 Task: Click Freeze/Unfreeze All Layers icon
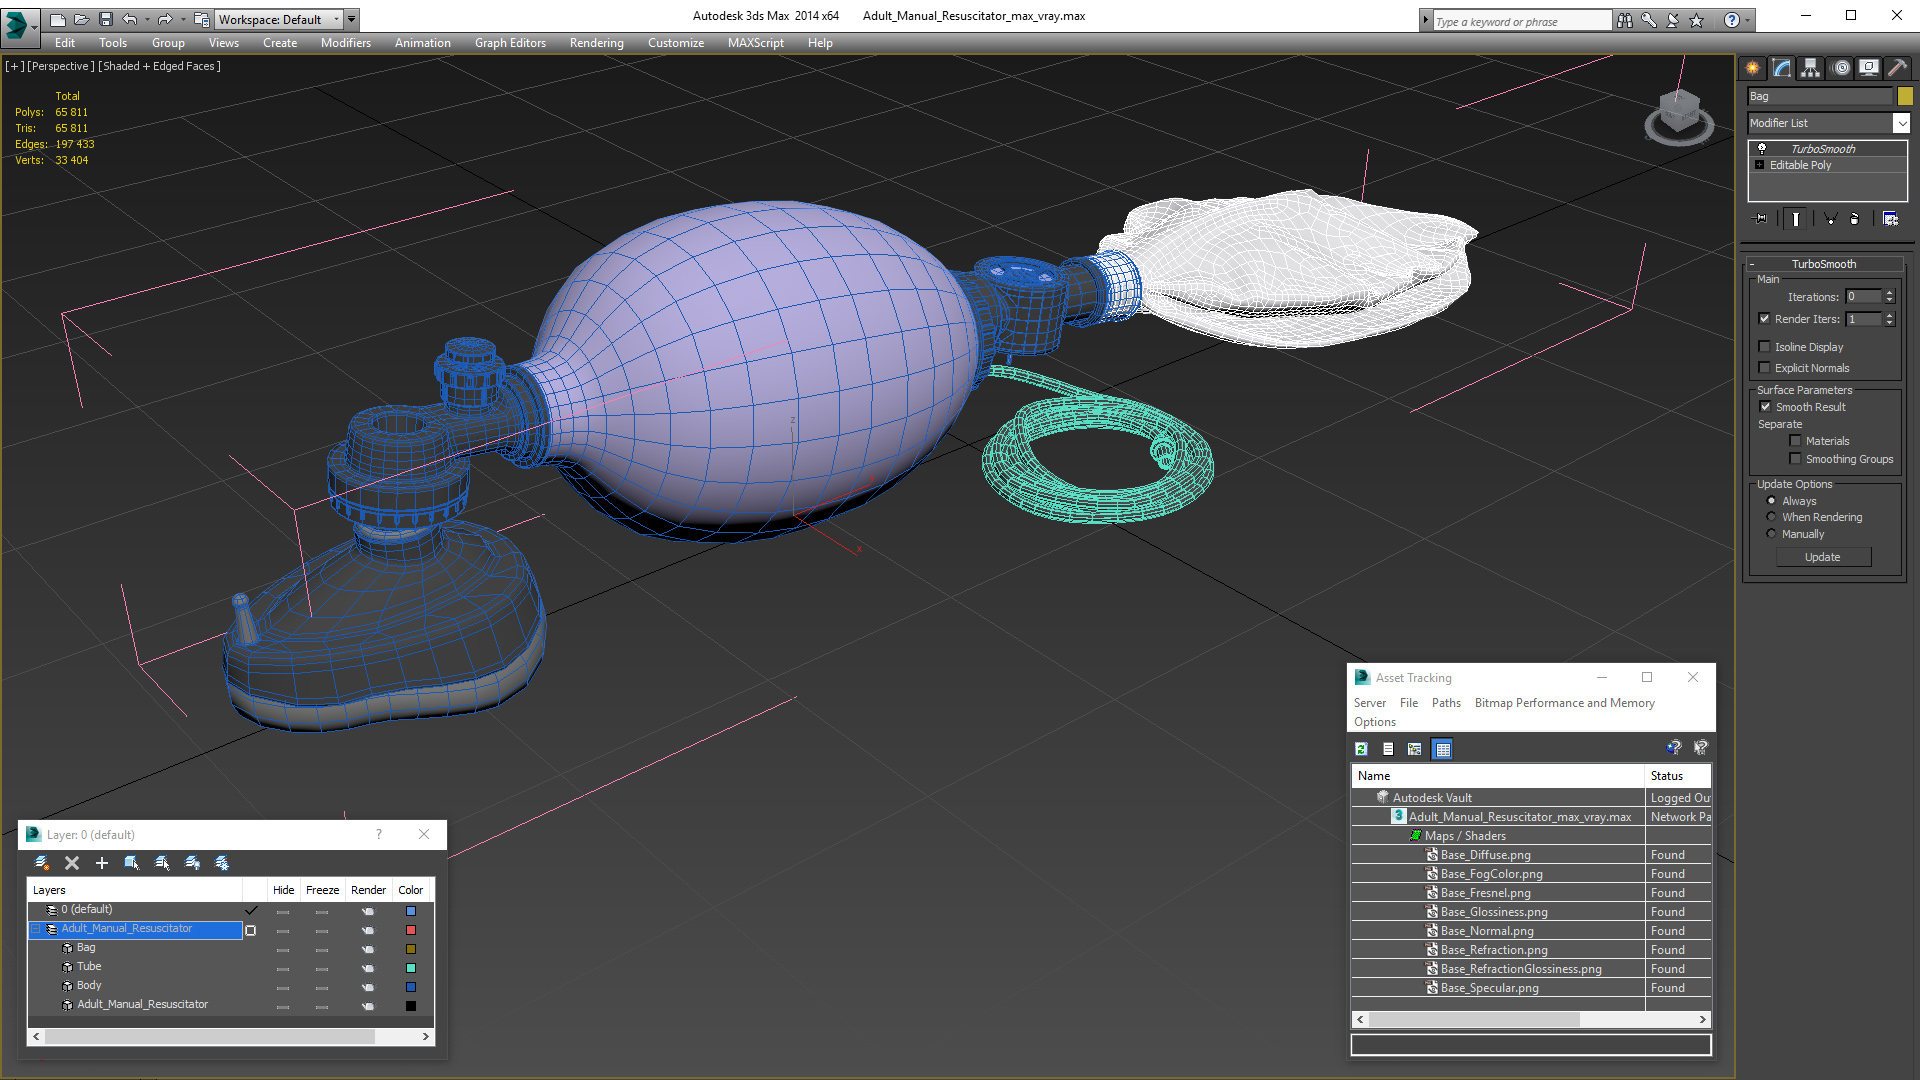pyautogui.click(x=222, y=863)
